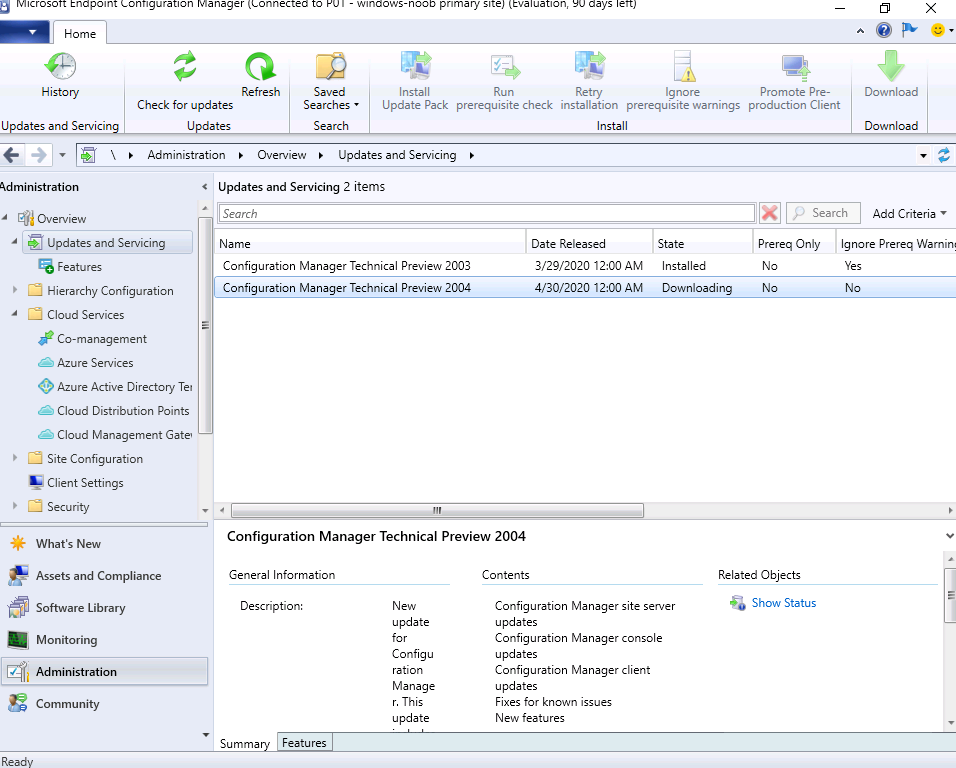This screenshot has width=956, height=768.
Task: Select Overview node in the tree
Action: coord(61,218)
